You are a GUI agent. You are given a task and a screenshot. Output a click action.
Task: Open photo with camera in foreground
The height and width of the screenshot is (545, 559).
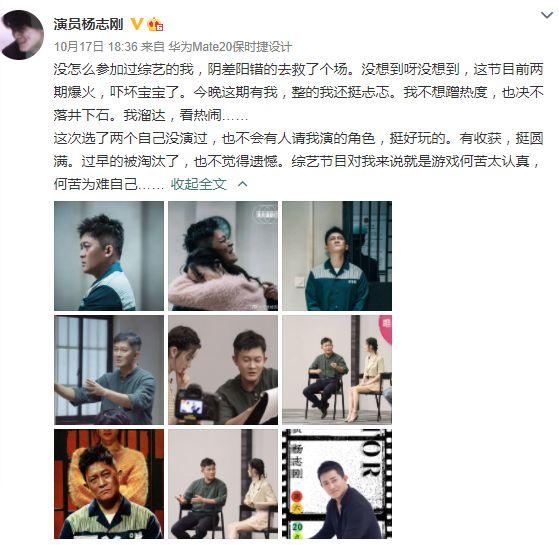223,370
